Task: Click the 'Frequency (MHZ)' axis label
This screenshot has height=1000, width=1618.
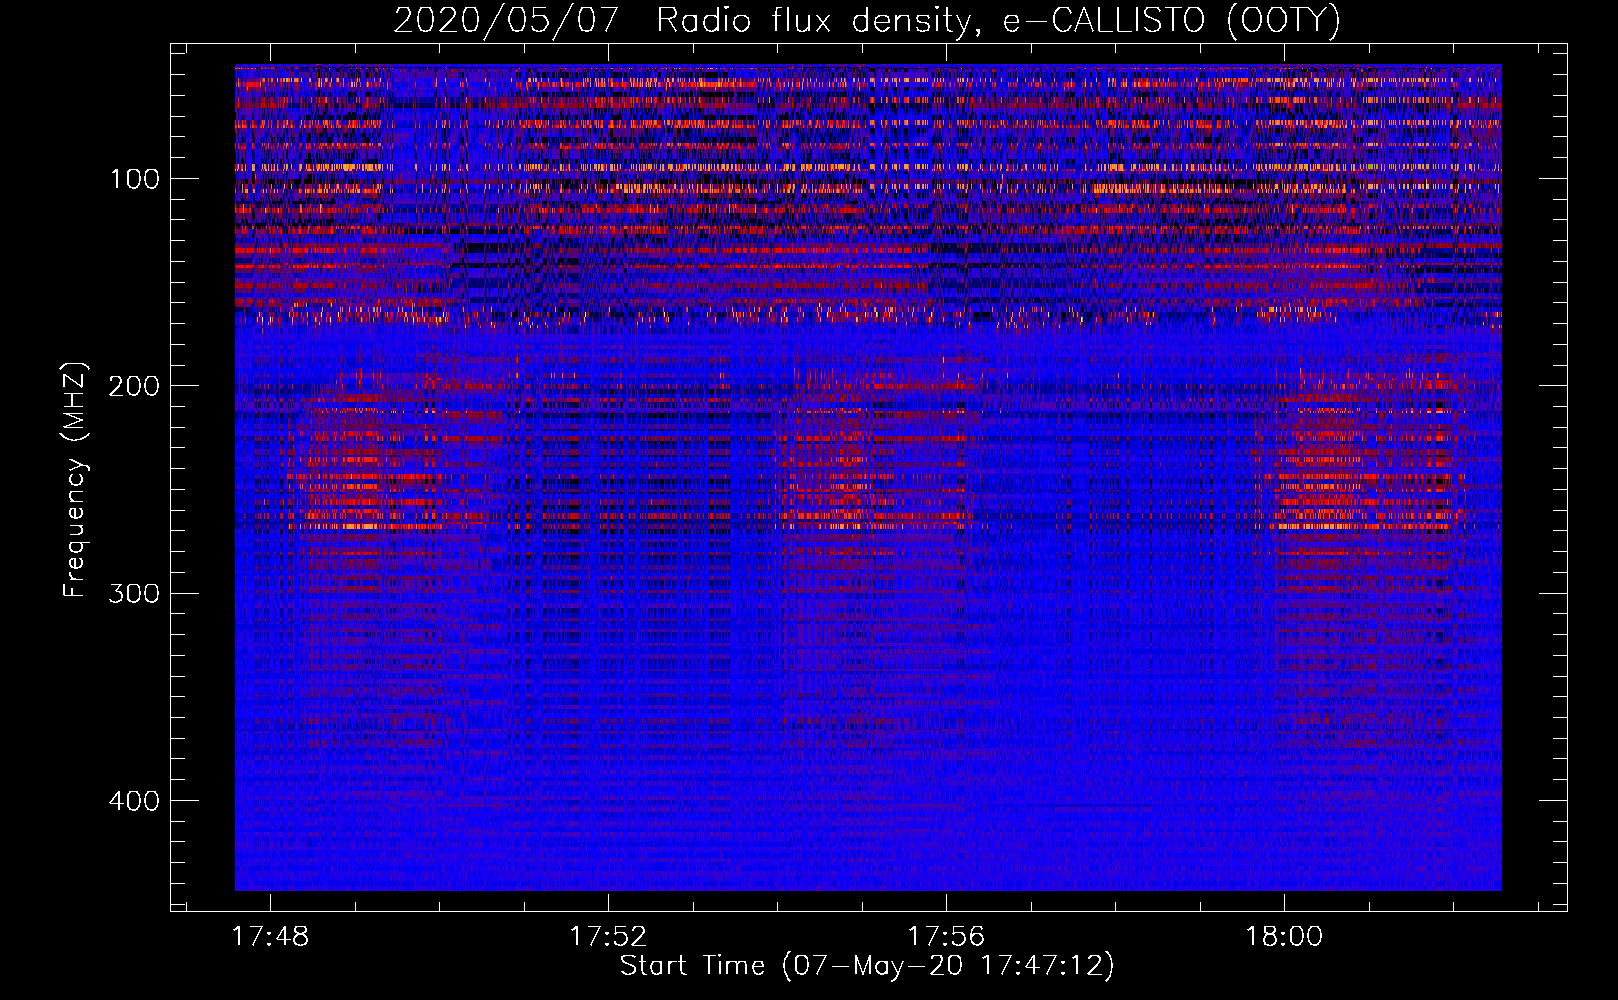Action: point(75,479)
